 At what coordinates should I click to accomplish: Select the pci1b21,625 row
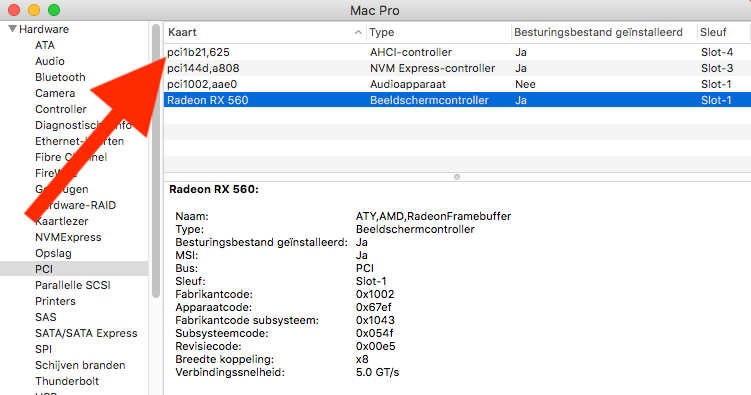pos(457,52)
